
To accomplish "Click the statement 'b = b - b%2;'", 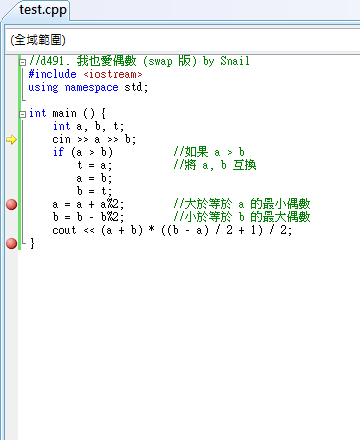I will coord(88,217).
